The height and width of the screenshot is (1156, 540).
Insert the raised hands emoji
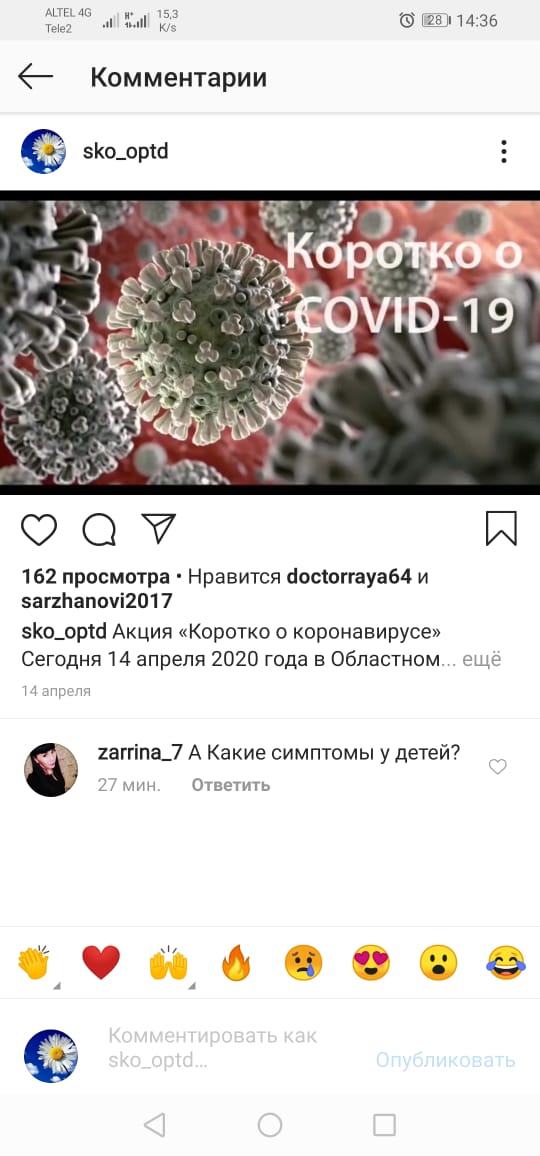[x=168, y=962]
